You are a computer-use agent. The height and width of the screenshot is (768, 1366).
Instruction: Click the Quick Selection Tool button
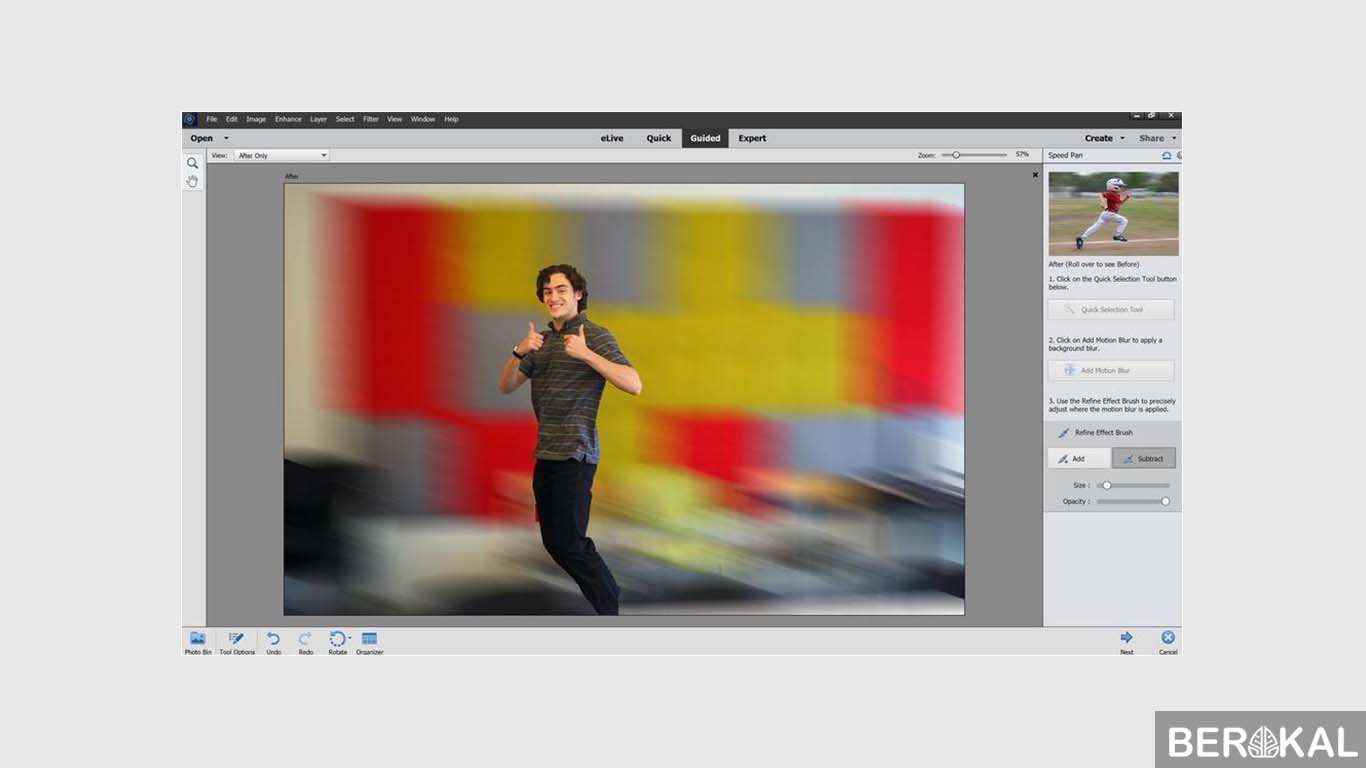[1110, 310]
